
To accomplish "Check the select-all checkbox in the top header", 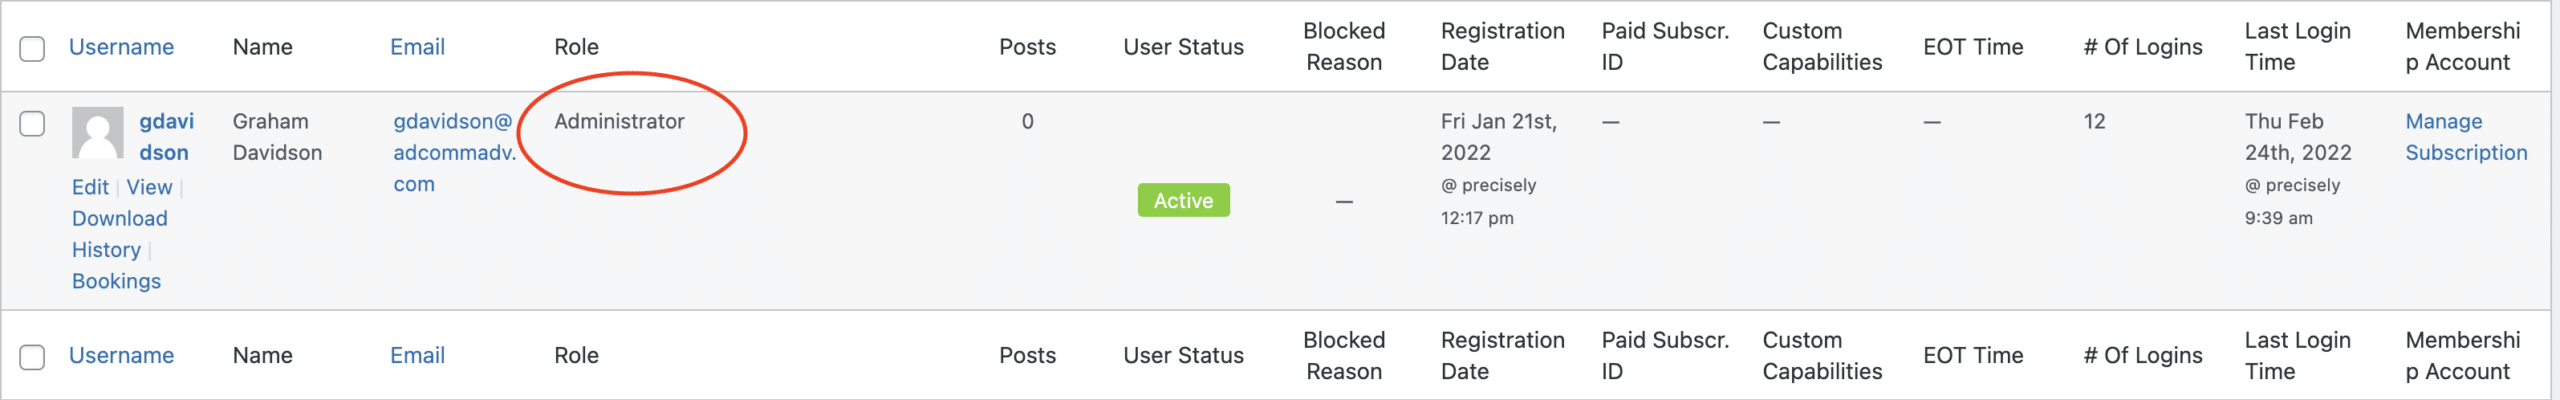I will [x=33, y=48].
